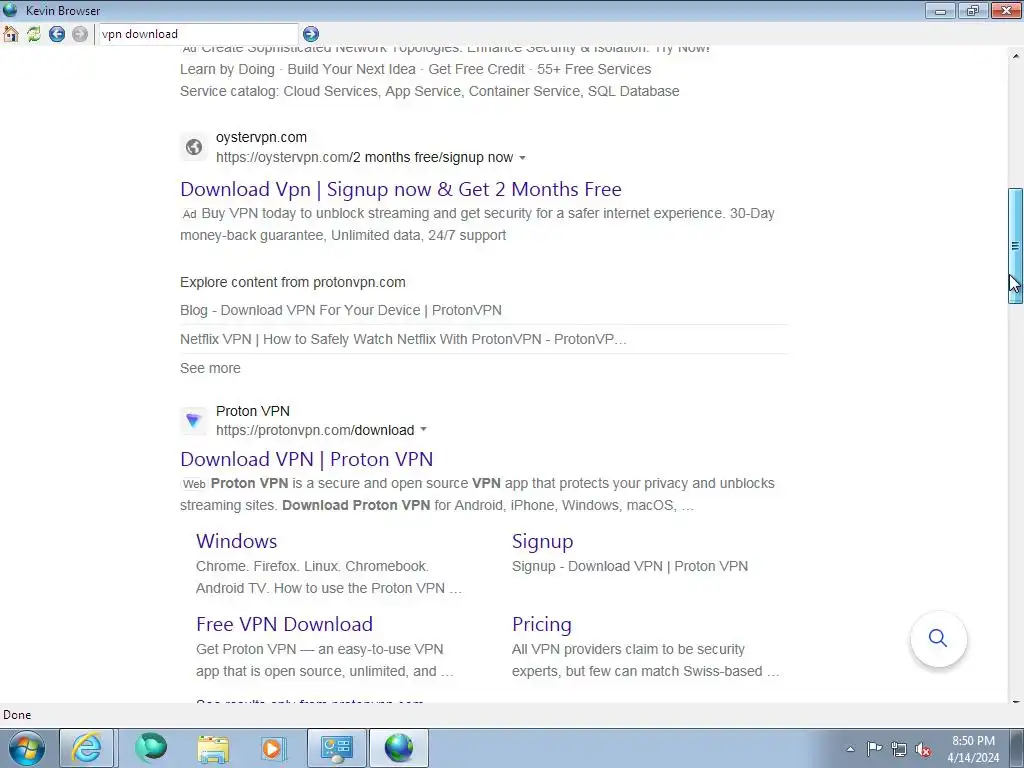Viewport: 1024px width, 768px height.
Task: Submit address with the blue Go arrow
Action: pos(311,34)
